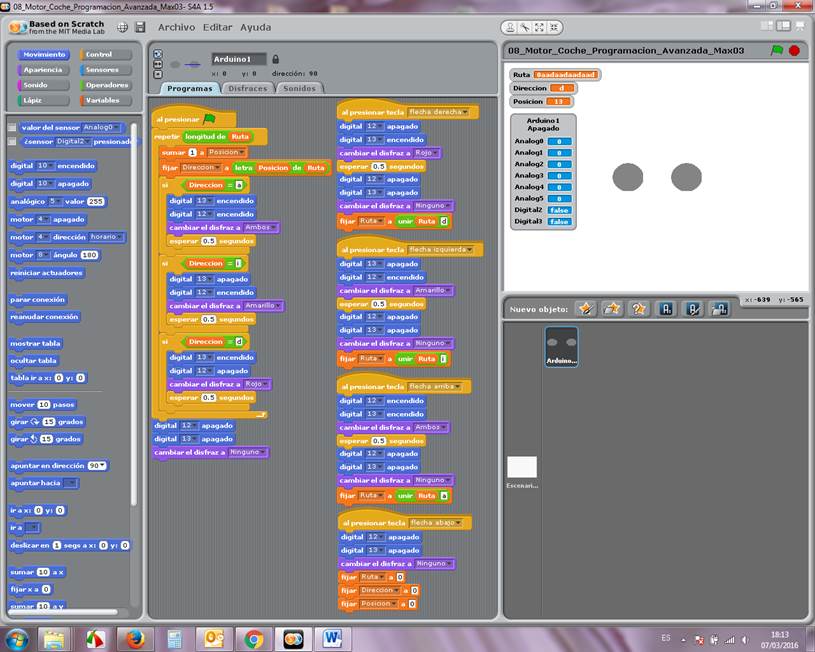Paint a new Arduino object
This screenshot has width=815, height=652.
pos(693,309)
